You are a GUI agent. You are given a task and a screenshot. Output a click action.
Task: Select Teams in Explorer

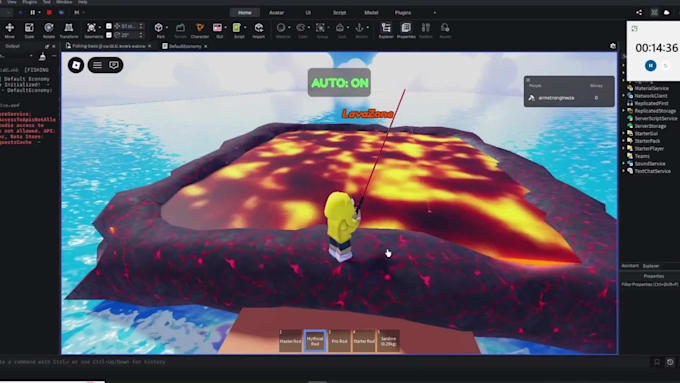(638, 156)
